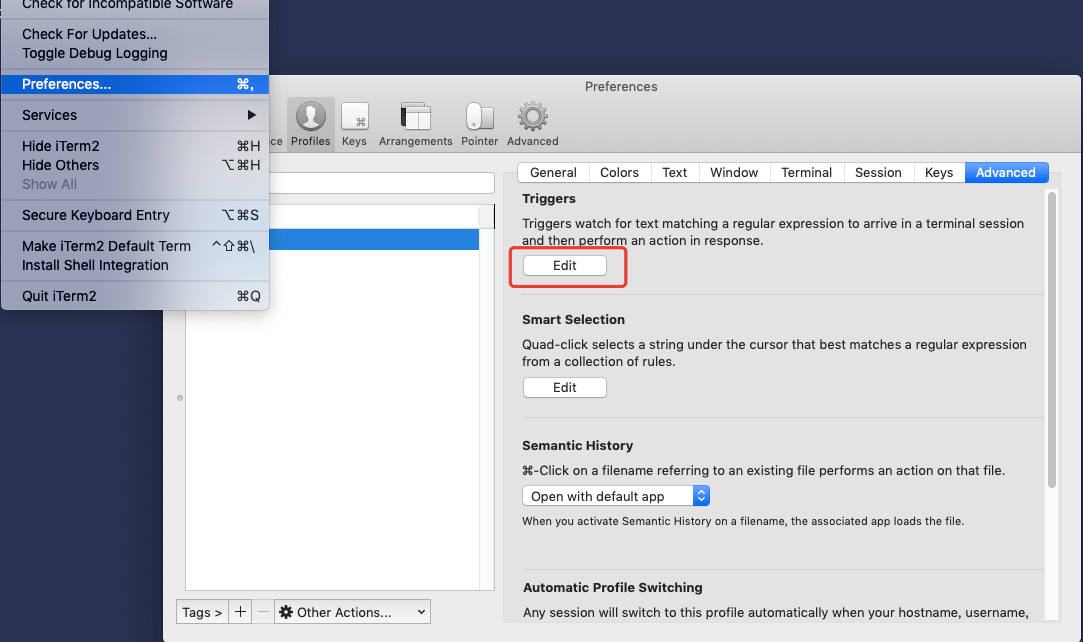The image size is (1083, 642).
Task: Switch to the Colors profile tab
Action: pos(620,173)
